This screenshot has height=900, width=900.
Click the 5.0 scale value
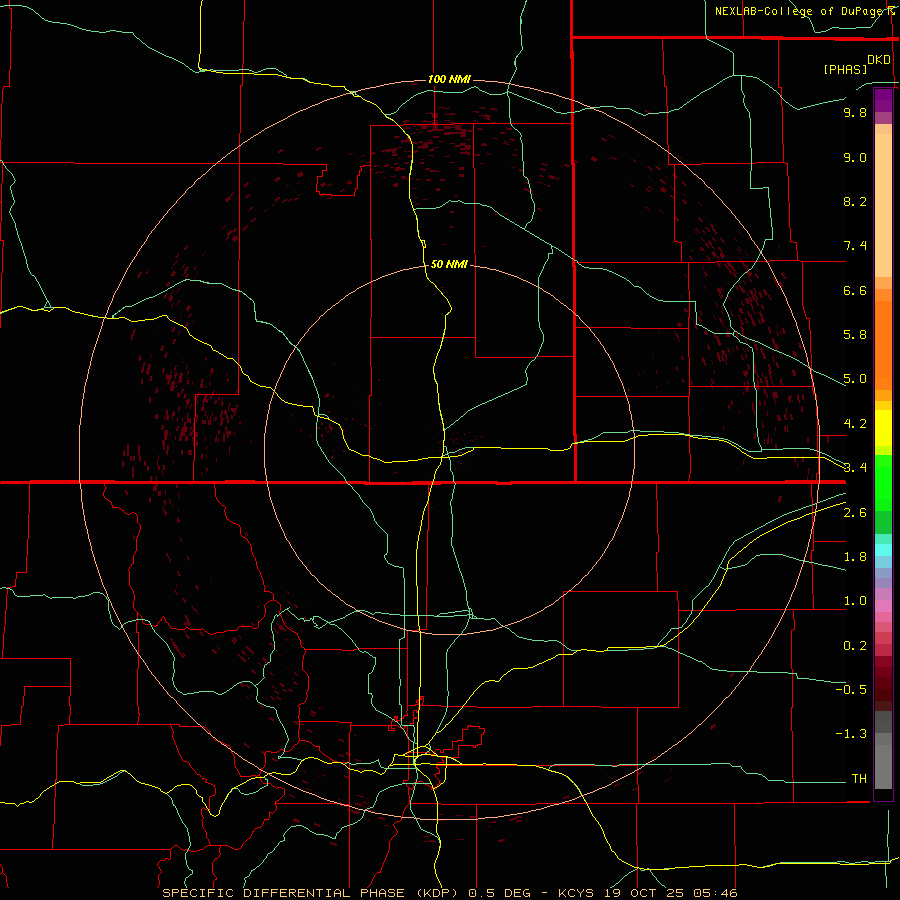pyautogui.click(x=855, y=379)
